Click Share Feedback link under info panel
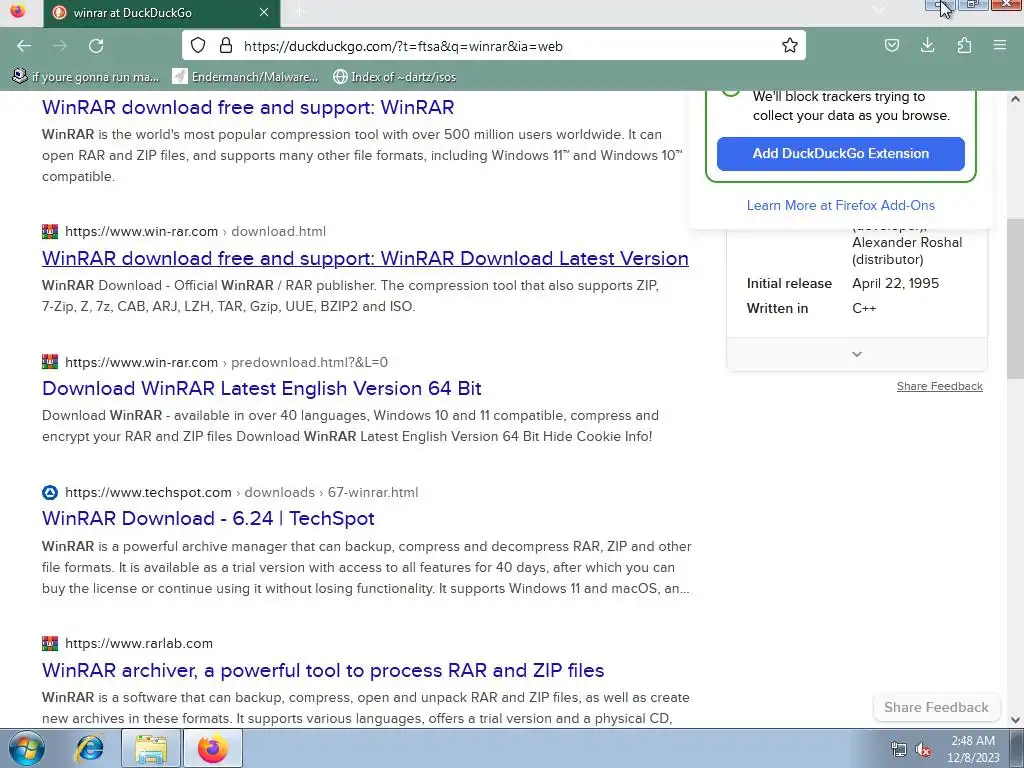The height and width of the screenshot is (768, 1024). 940,386
